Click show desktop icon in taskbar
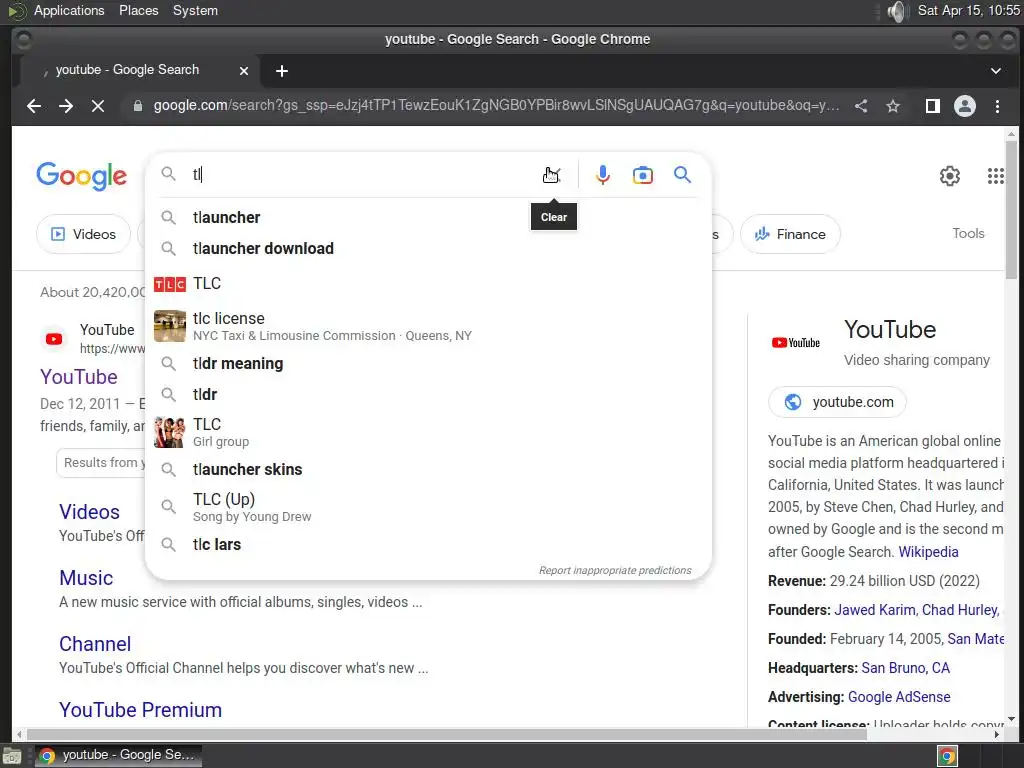The height and width of the screenshot is (768, 1024). [12, 756]
